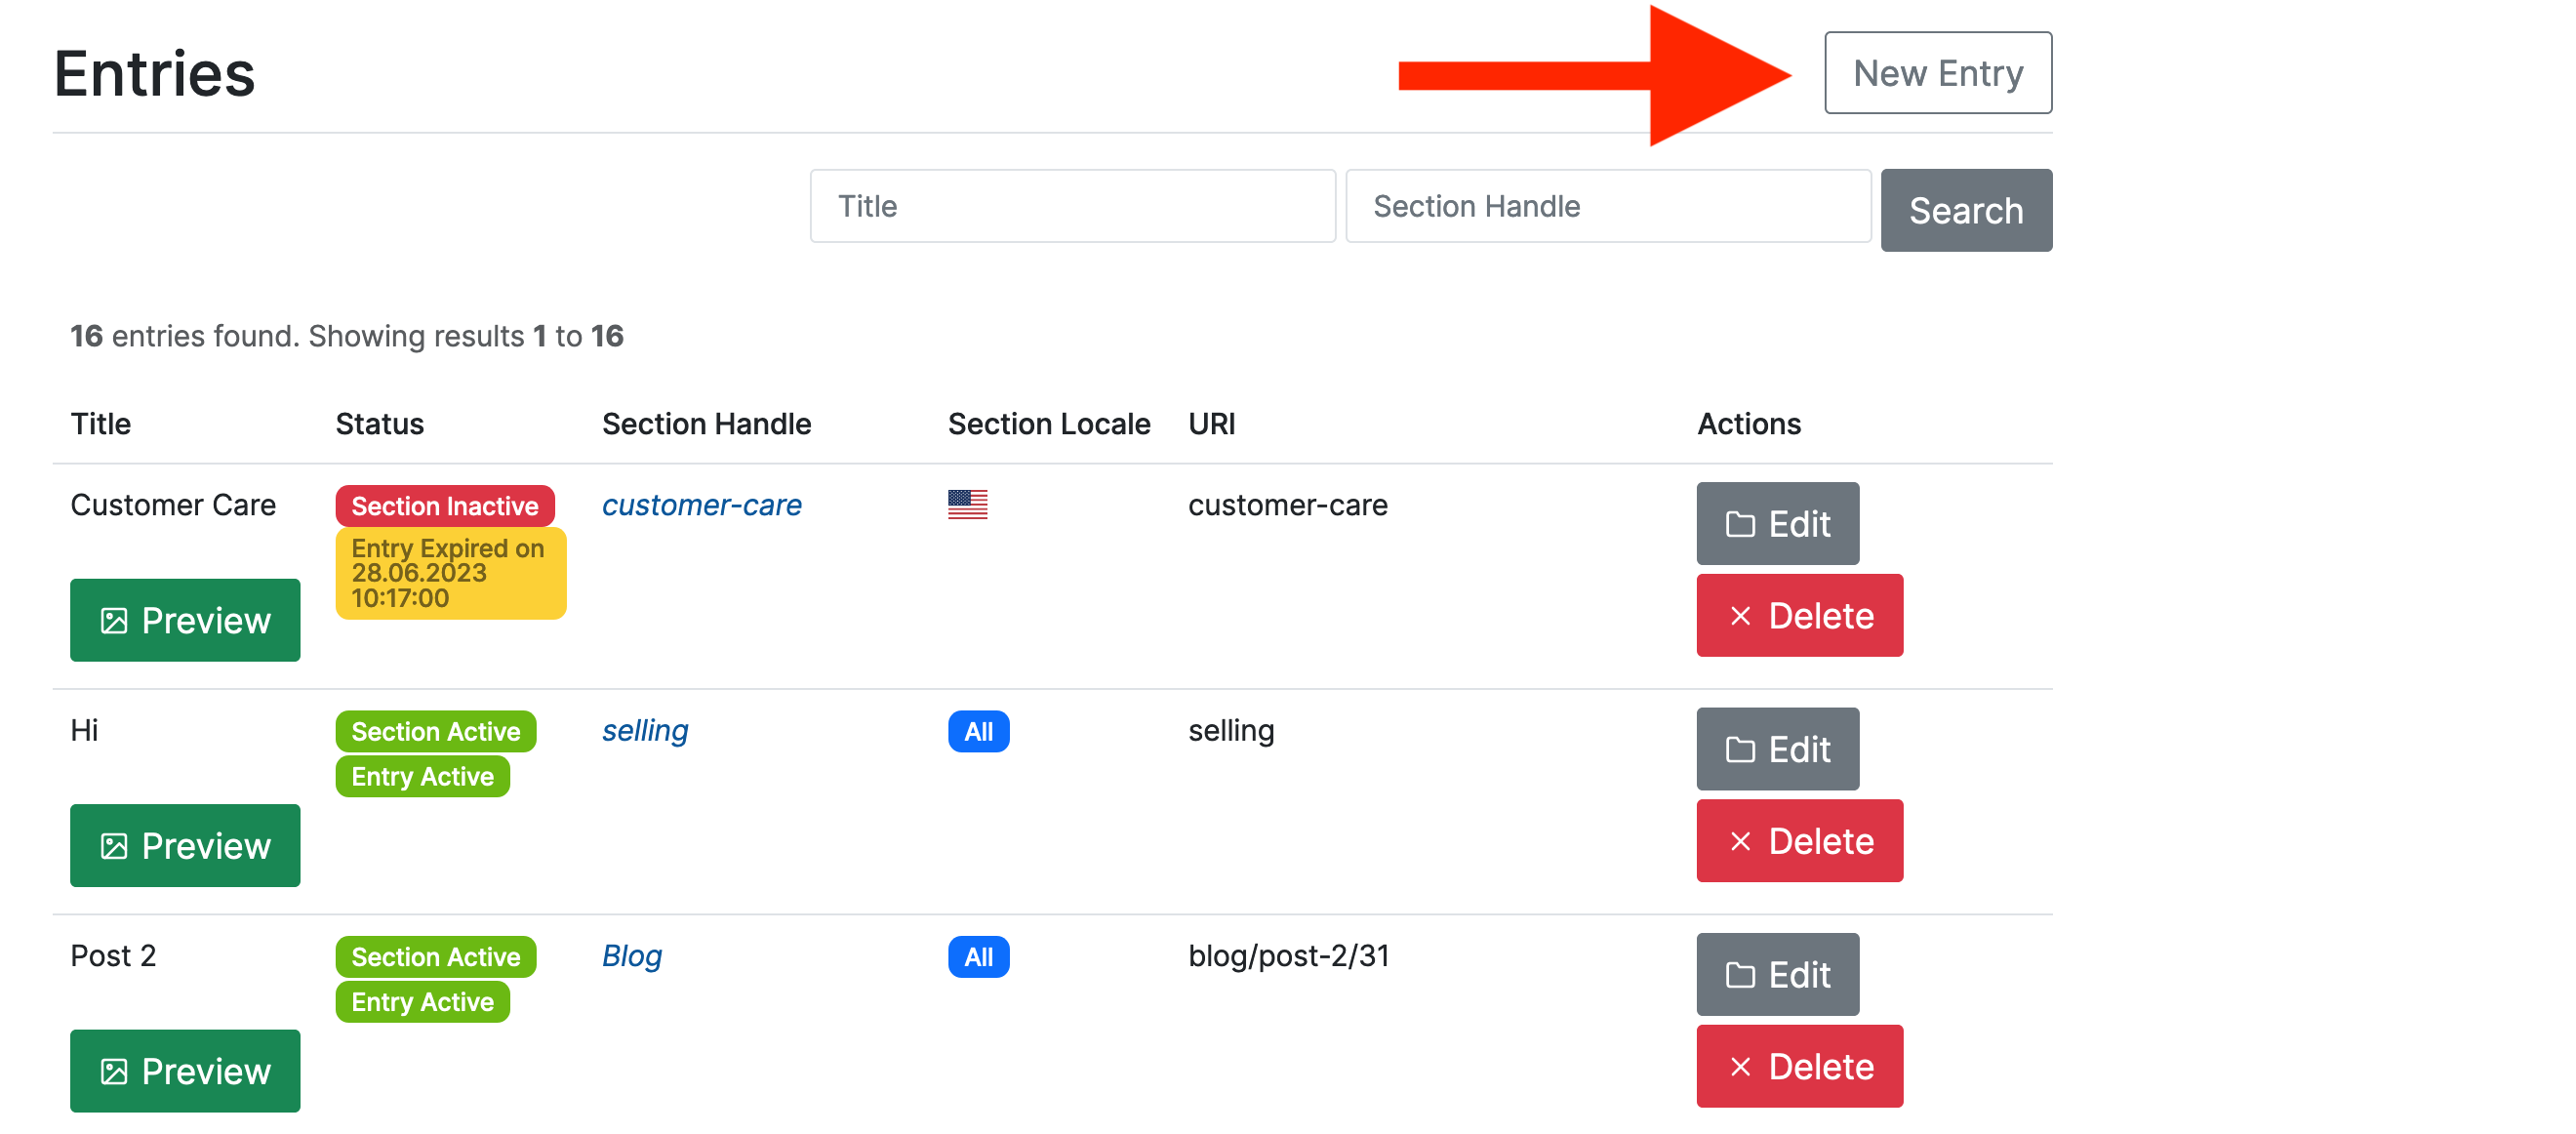Focus the Section Handle search field
2576x1134 pixels.
(x=1607, y=206)
